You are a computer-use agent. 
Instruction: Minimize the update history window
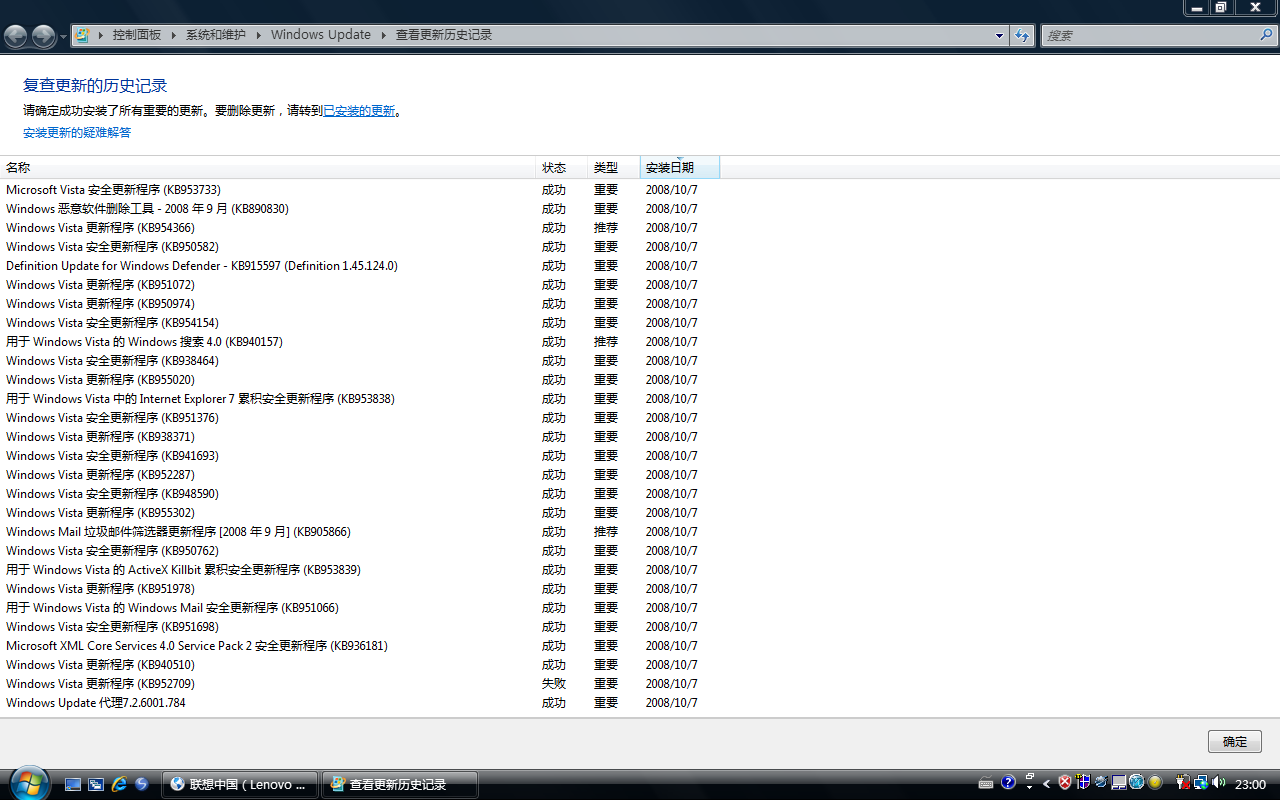coord(1197,7)
